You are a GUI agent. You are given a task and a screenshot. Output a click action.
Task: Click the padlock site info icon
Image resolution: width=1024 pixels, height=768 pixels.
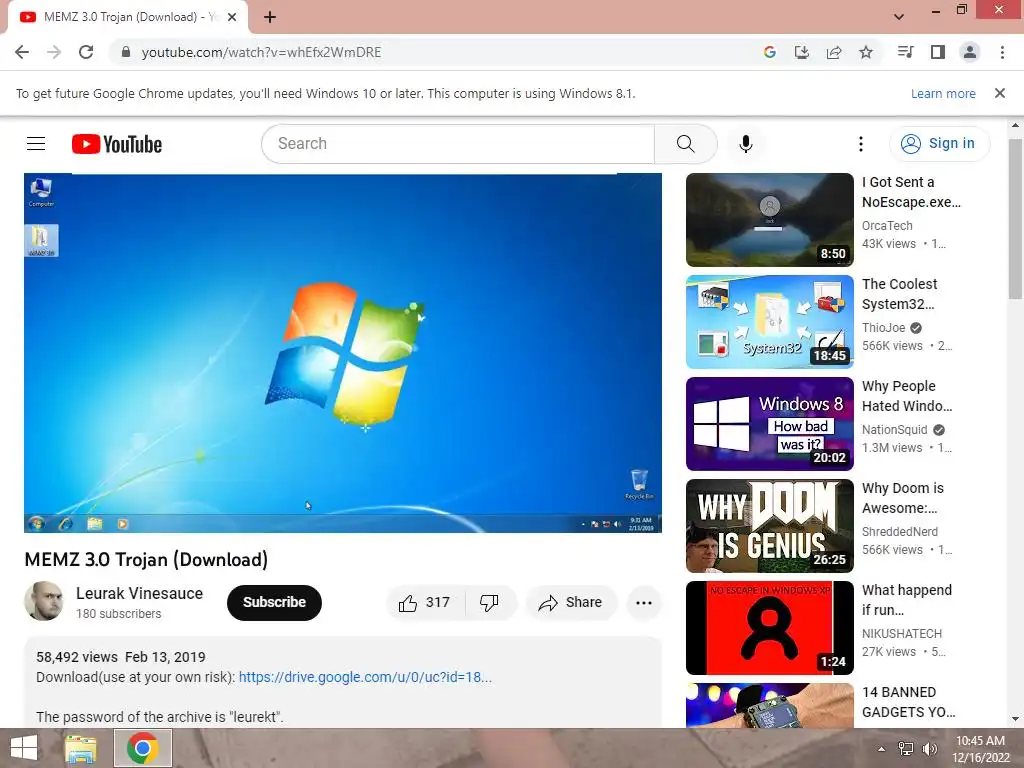pyautogui.click(x=126, y=52)
